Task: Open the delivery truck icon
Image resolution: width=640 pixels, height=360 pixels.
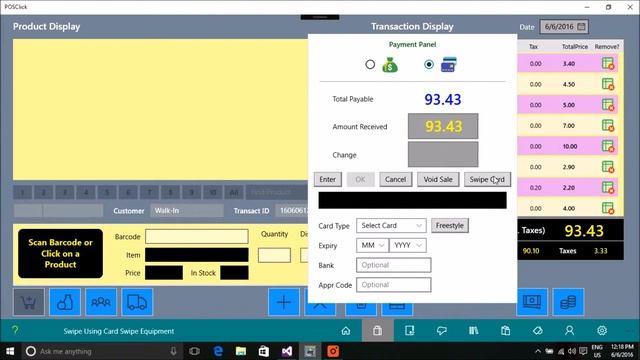Action: pos(137,302)
